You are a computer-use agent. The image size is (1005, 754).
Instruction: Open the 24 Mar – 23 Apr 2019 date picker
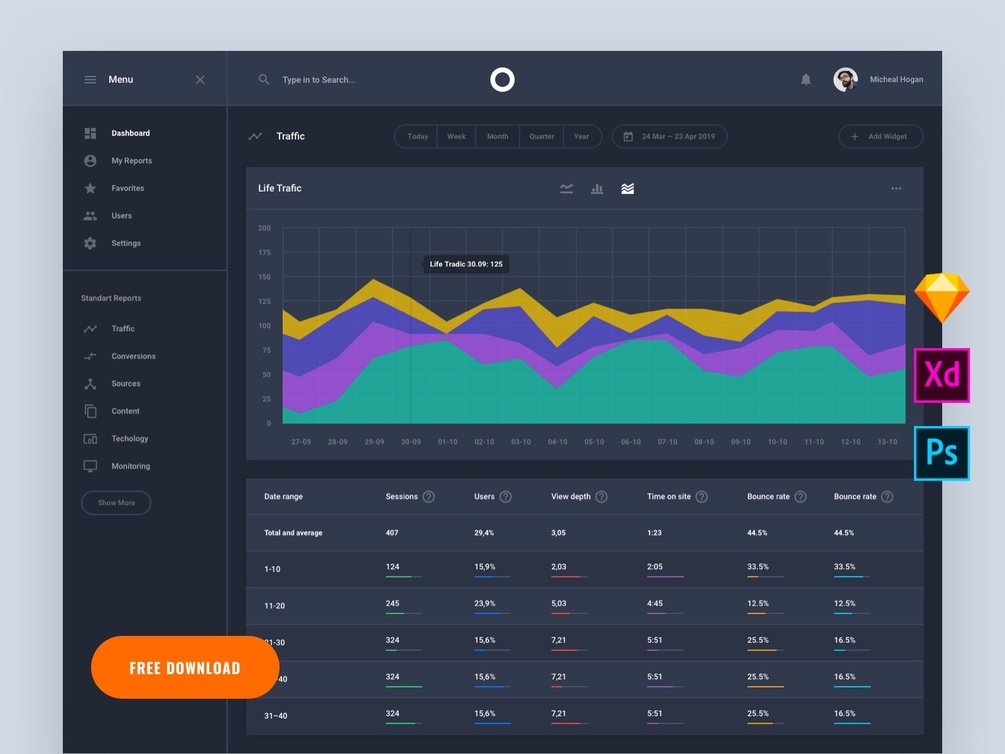[x=670, y=137]
